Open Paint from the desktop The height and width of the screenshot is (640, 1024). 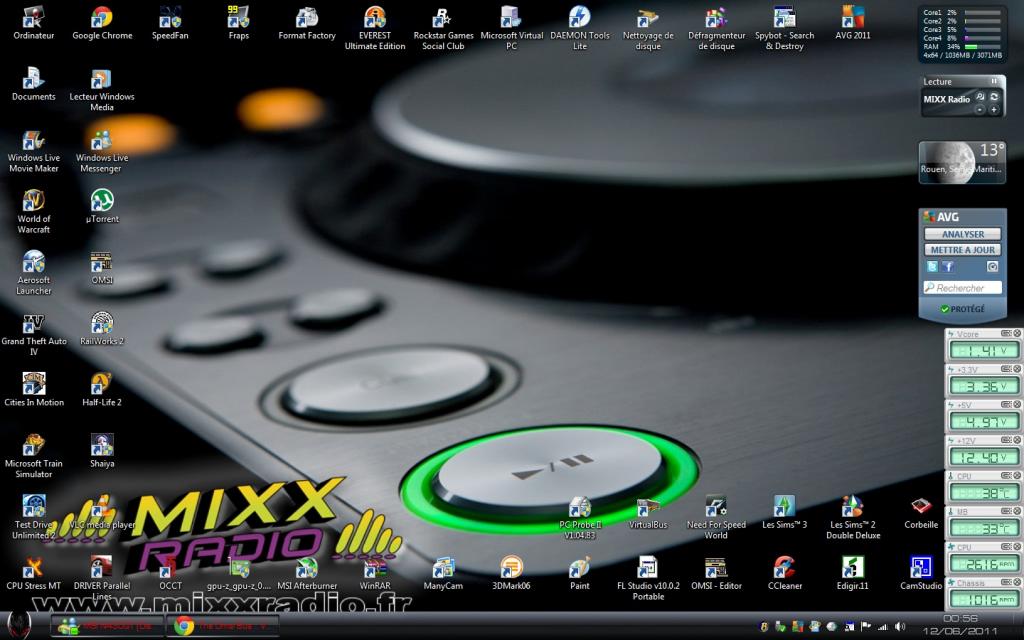tap(580, 573)
